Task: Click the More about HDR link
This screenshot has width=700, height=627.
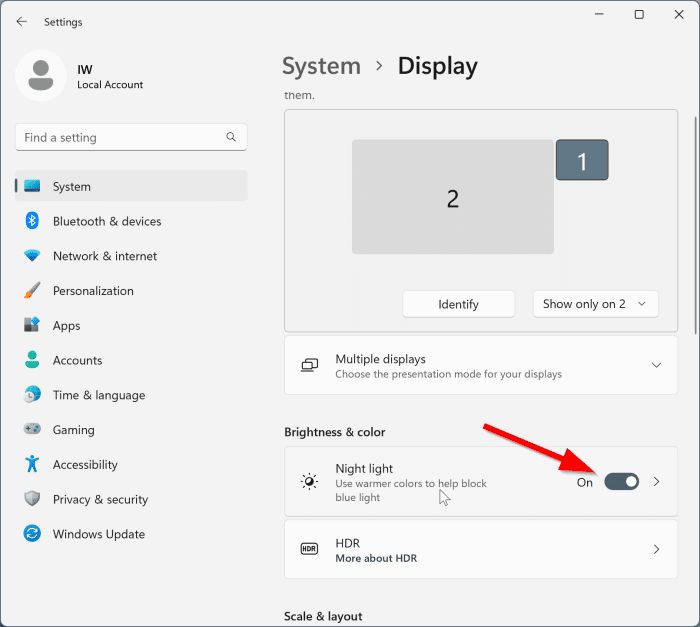Action: [376, 558]
